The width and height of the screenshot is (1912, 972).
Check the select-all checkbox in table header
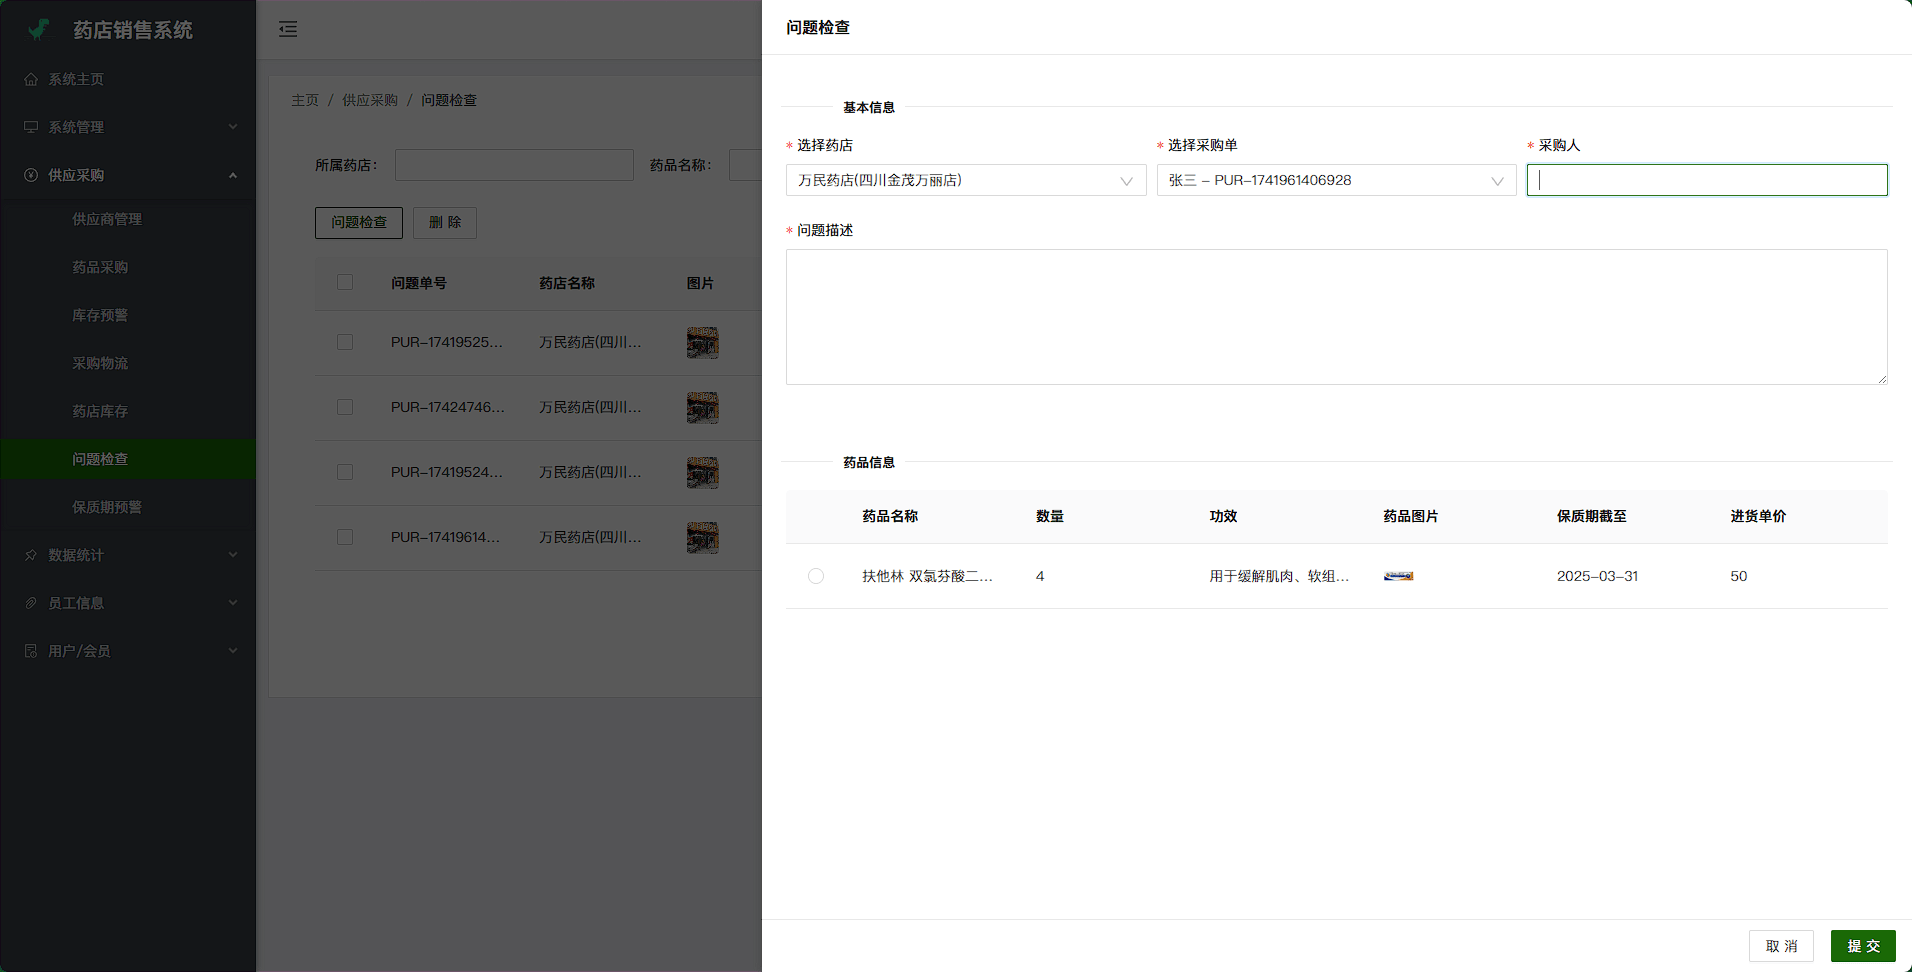point(345,283)
